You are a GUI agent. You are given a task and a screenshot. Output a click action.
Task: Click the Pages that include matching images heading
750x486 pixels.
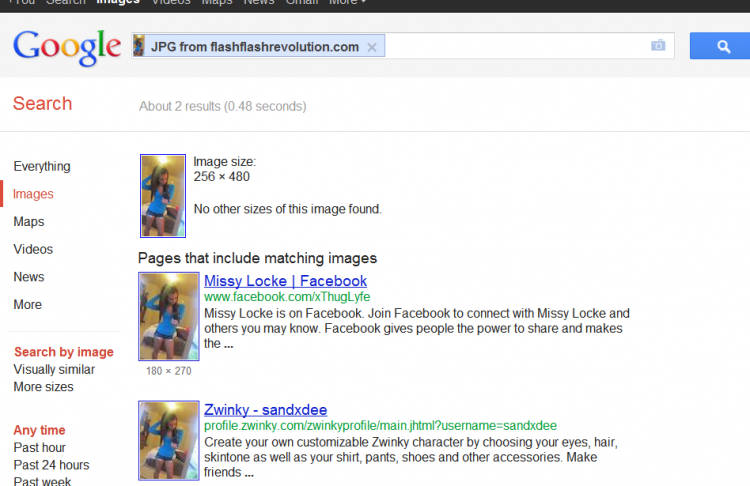[257, 258]
